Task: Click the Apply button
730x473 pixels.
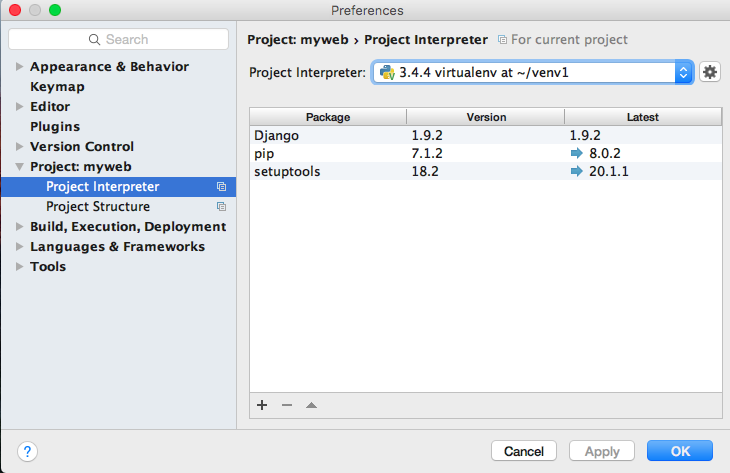Action: tap(602, 451)
